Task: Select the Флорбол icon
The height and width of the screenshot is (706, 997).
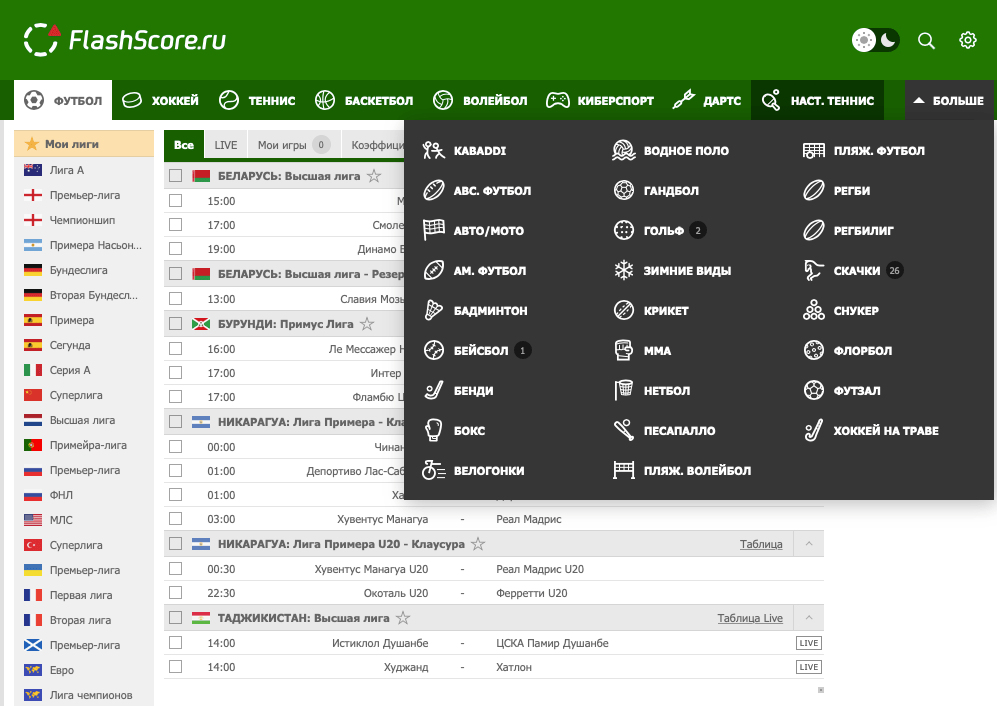Action: click(814, 350)
